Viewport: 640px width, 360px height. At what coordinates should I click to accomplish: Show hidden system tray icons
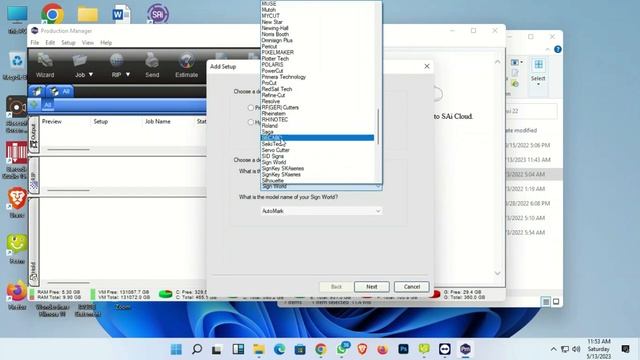click(x=553, y=349)
